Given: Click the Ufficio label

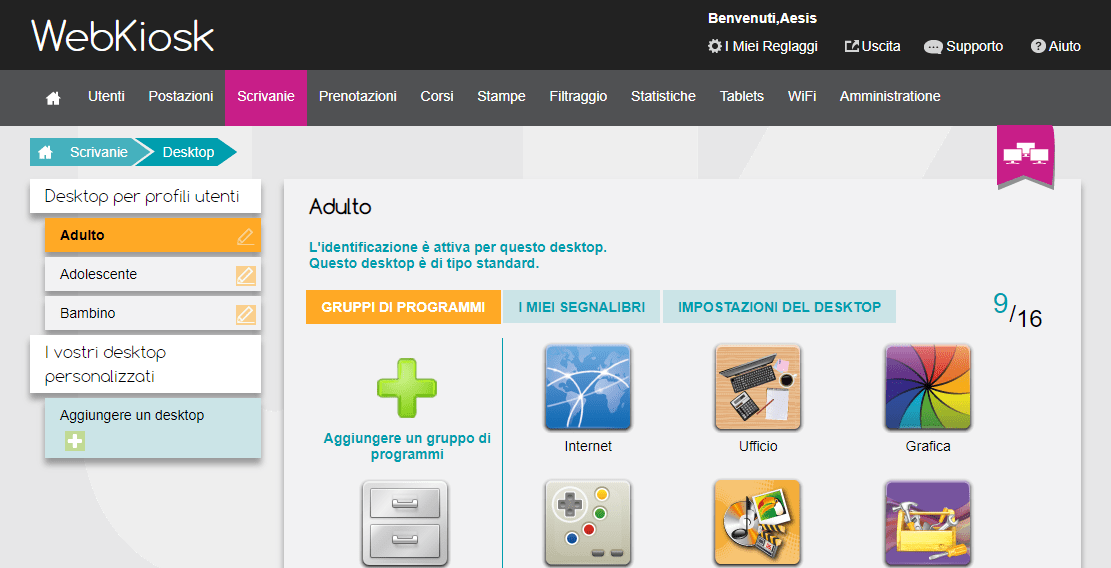Looking at the screenshot, I should [x=758, y=446].
